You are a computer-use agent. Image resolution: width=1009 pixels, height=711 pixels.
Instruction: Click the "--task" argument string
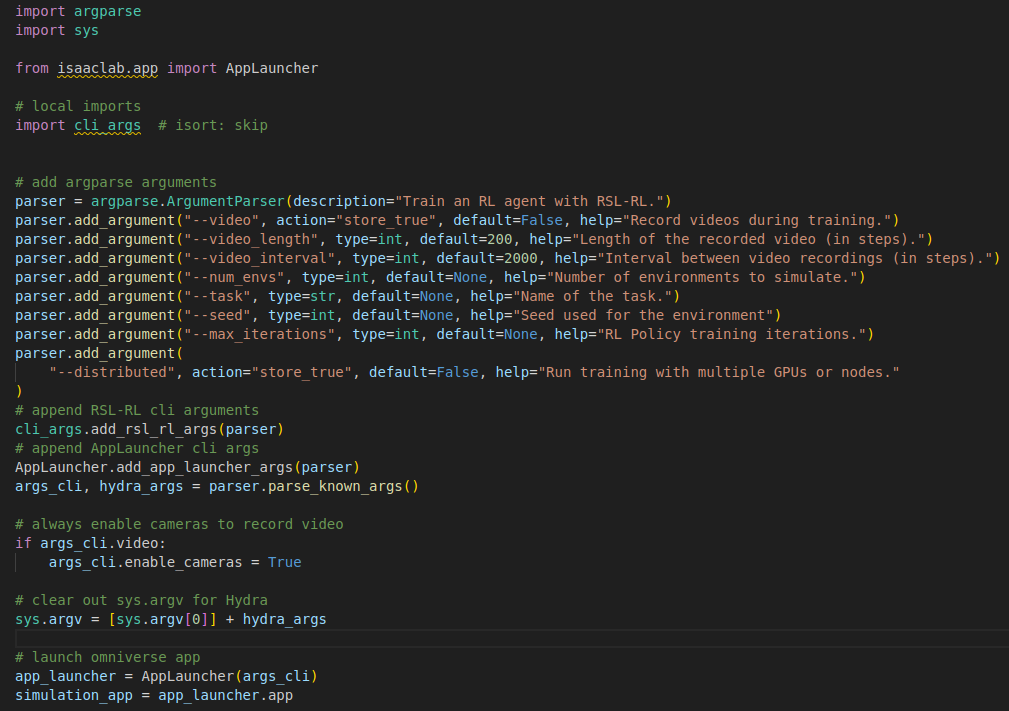pos(217,296)
